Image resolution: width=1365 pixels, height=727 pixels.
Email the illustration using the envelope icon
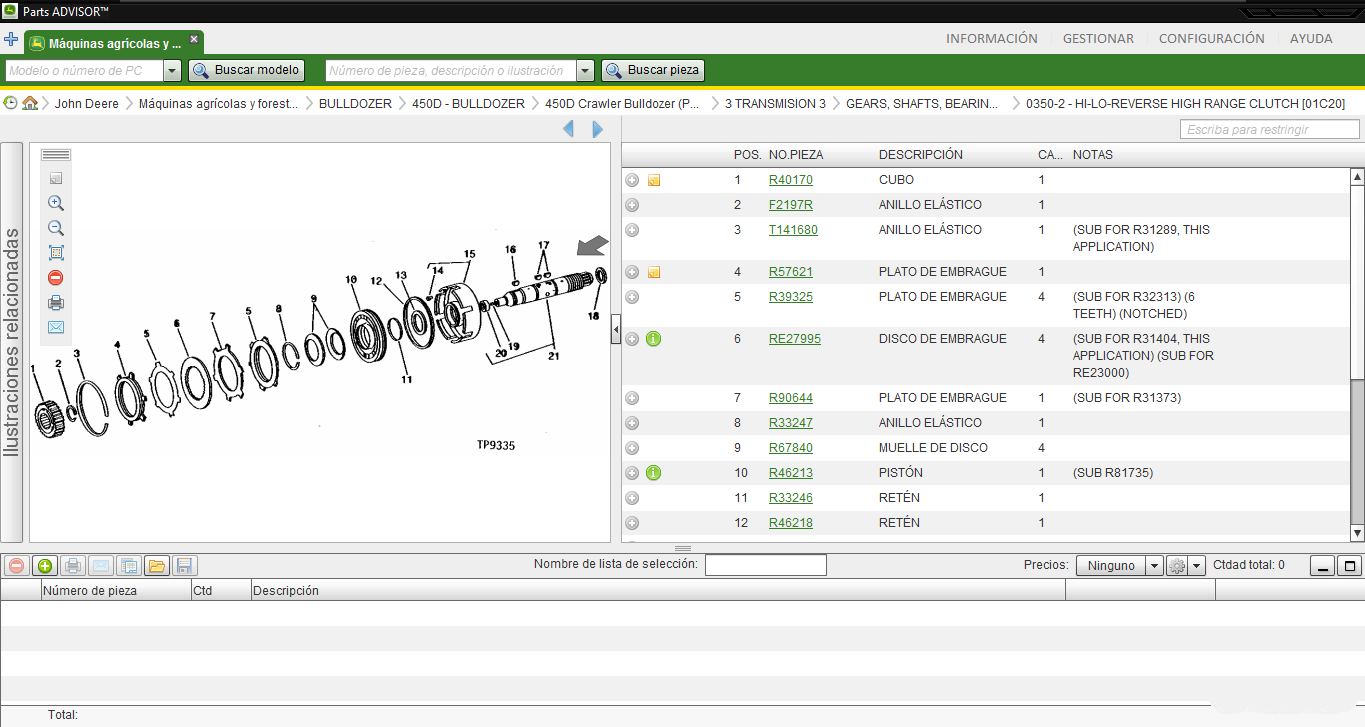tap(56, 327)
